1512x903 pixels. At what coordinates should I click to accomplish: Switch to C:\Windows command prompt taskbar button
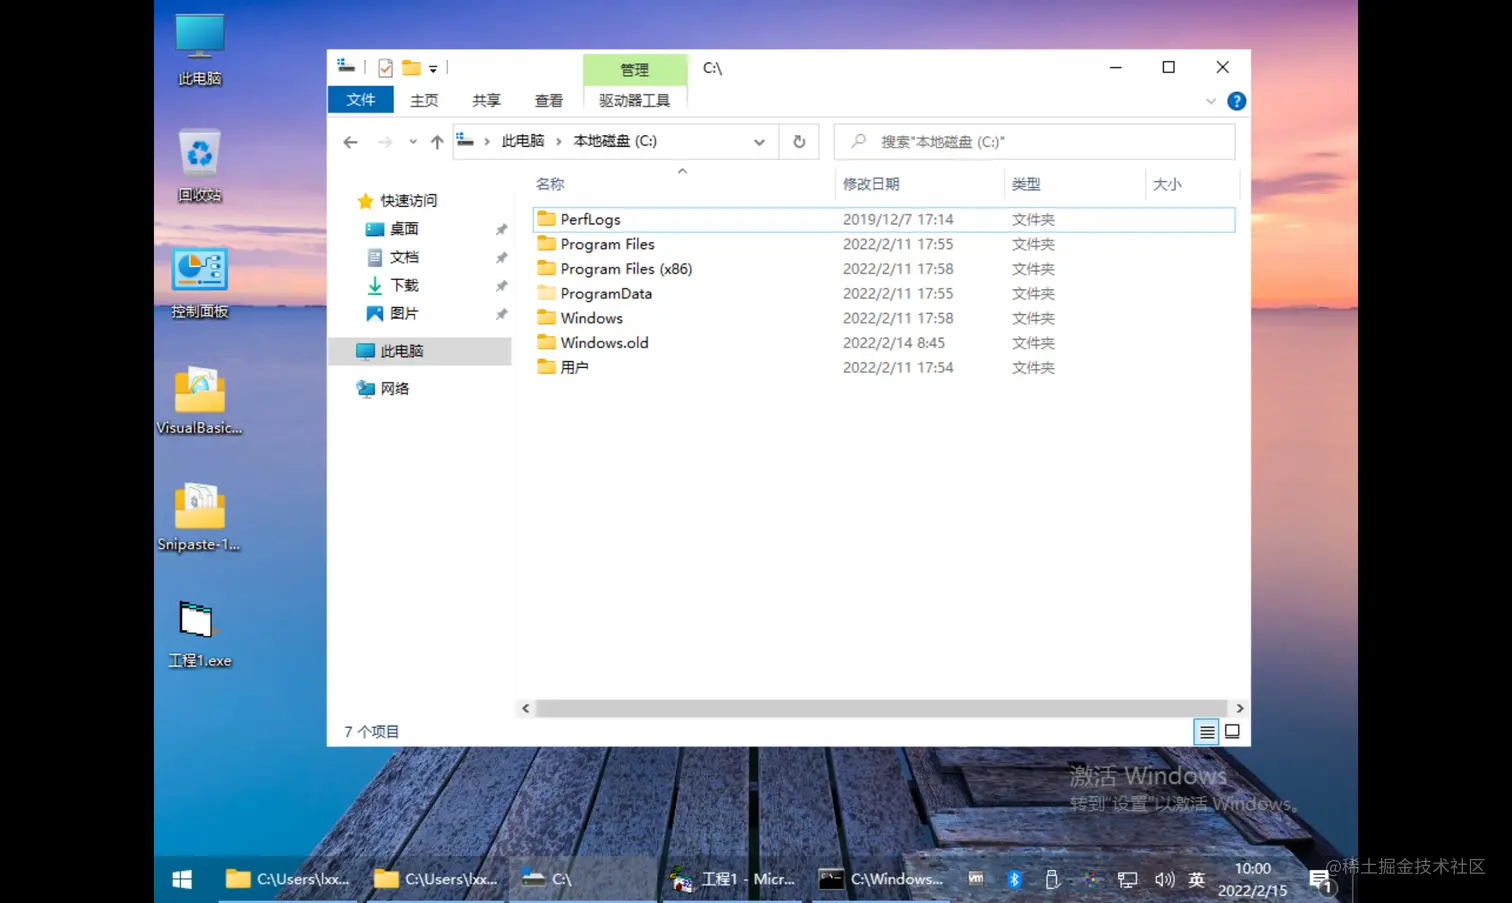click(881, 879)
